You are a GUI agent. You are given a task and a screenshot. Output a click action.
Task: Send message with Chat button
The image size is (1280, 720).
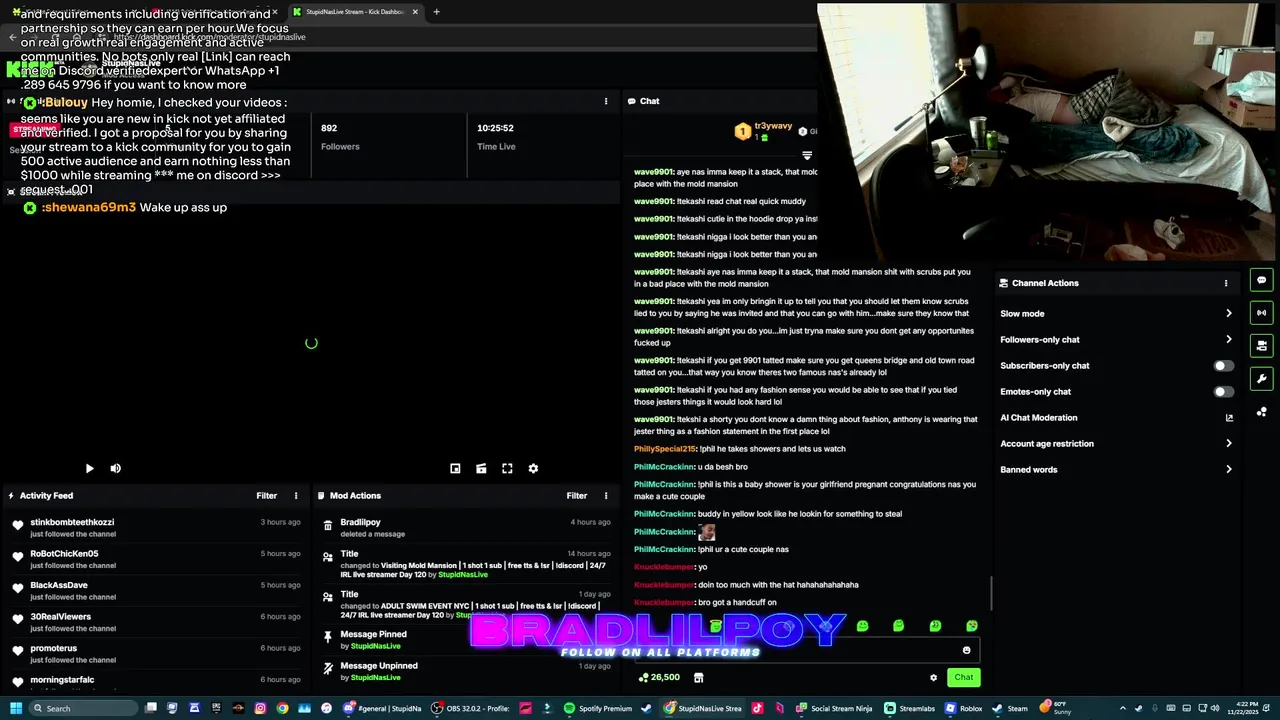[963, 678]
